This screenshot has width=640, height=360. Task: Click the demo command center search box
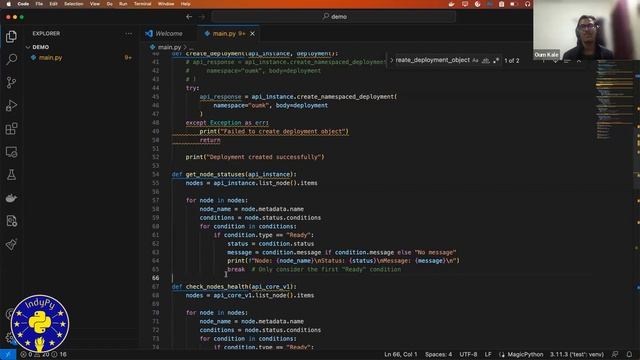[333, 17]
